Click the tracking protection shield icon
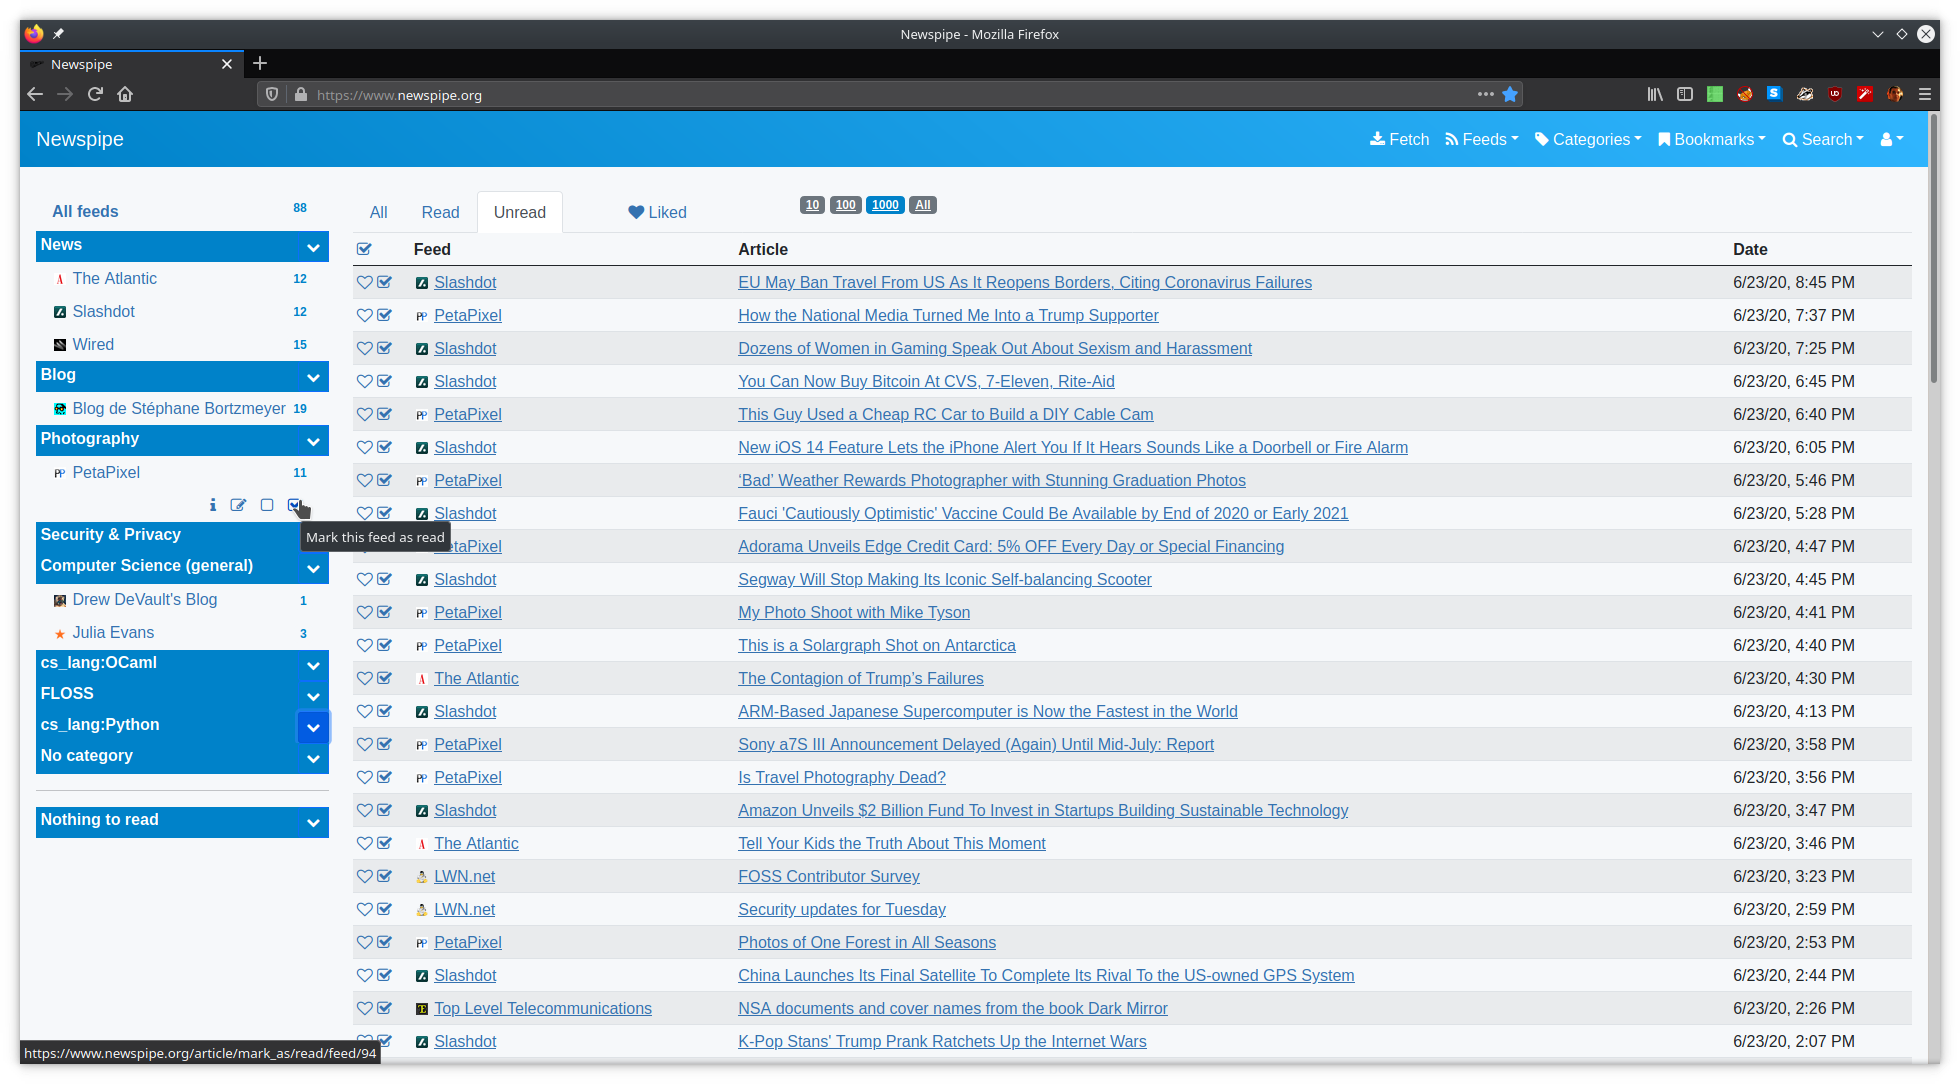The width and height of the screenshot is (1960, 1084). 272,95
